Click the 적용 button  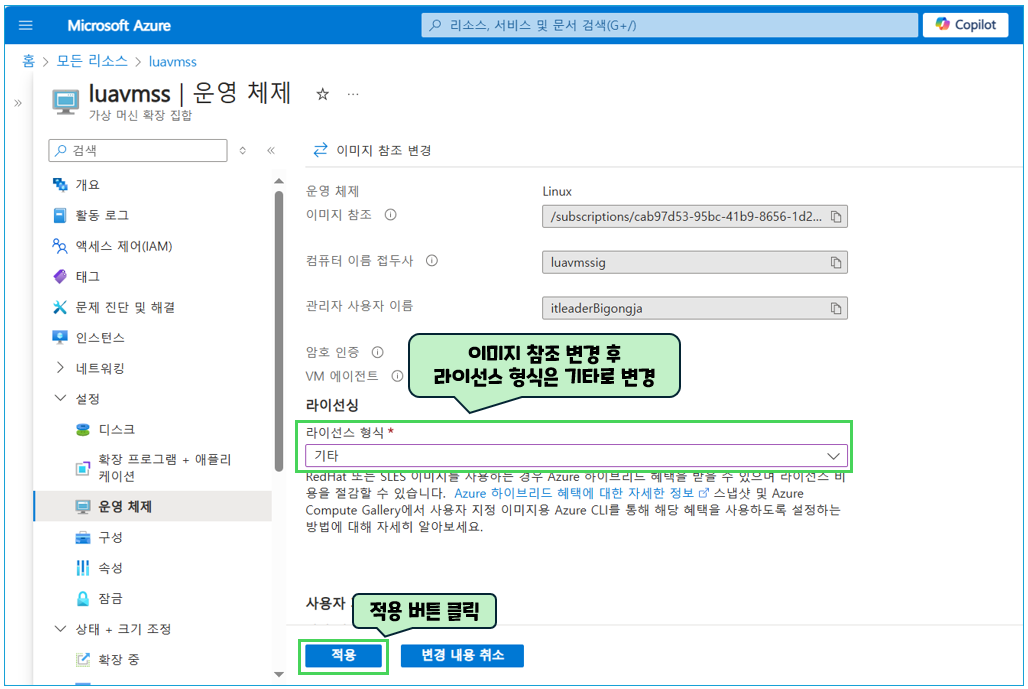pos(344,655)
